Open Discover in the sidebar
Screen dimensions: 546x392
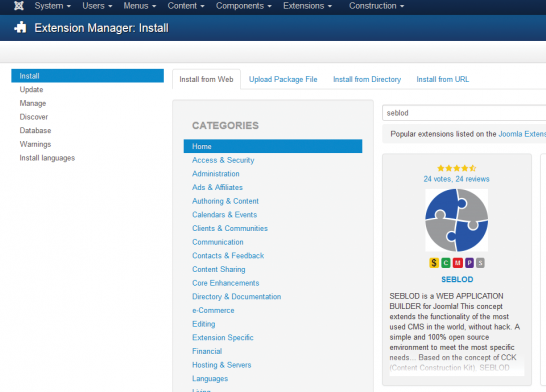point(34,117)
